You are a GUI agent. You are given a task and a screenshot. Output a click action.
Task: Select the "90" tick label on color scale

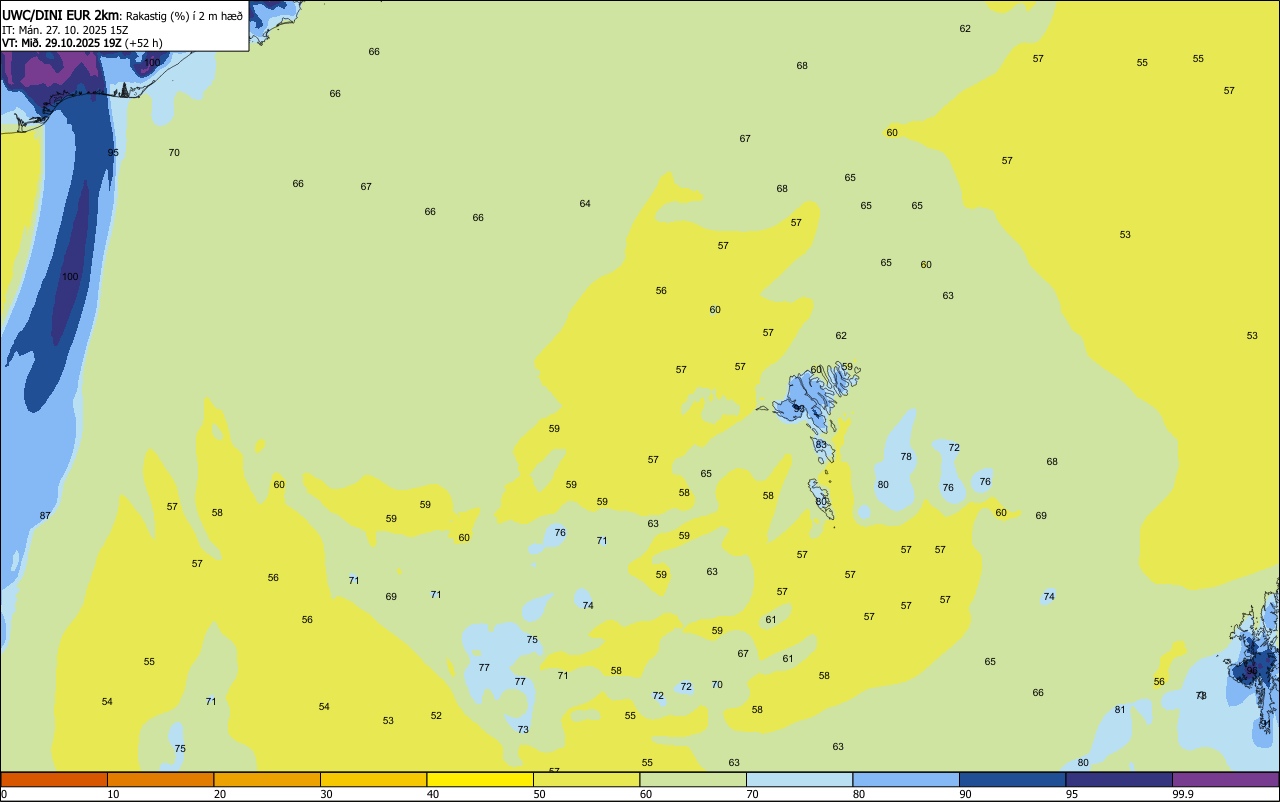(x=965, y=794)
